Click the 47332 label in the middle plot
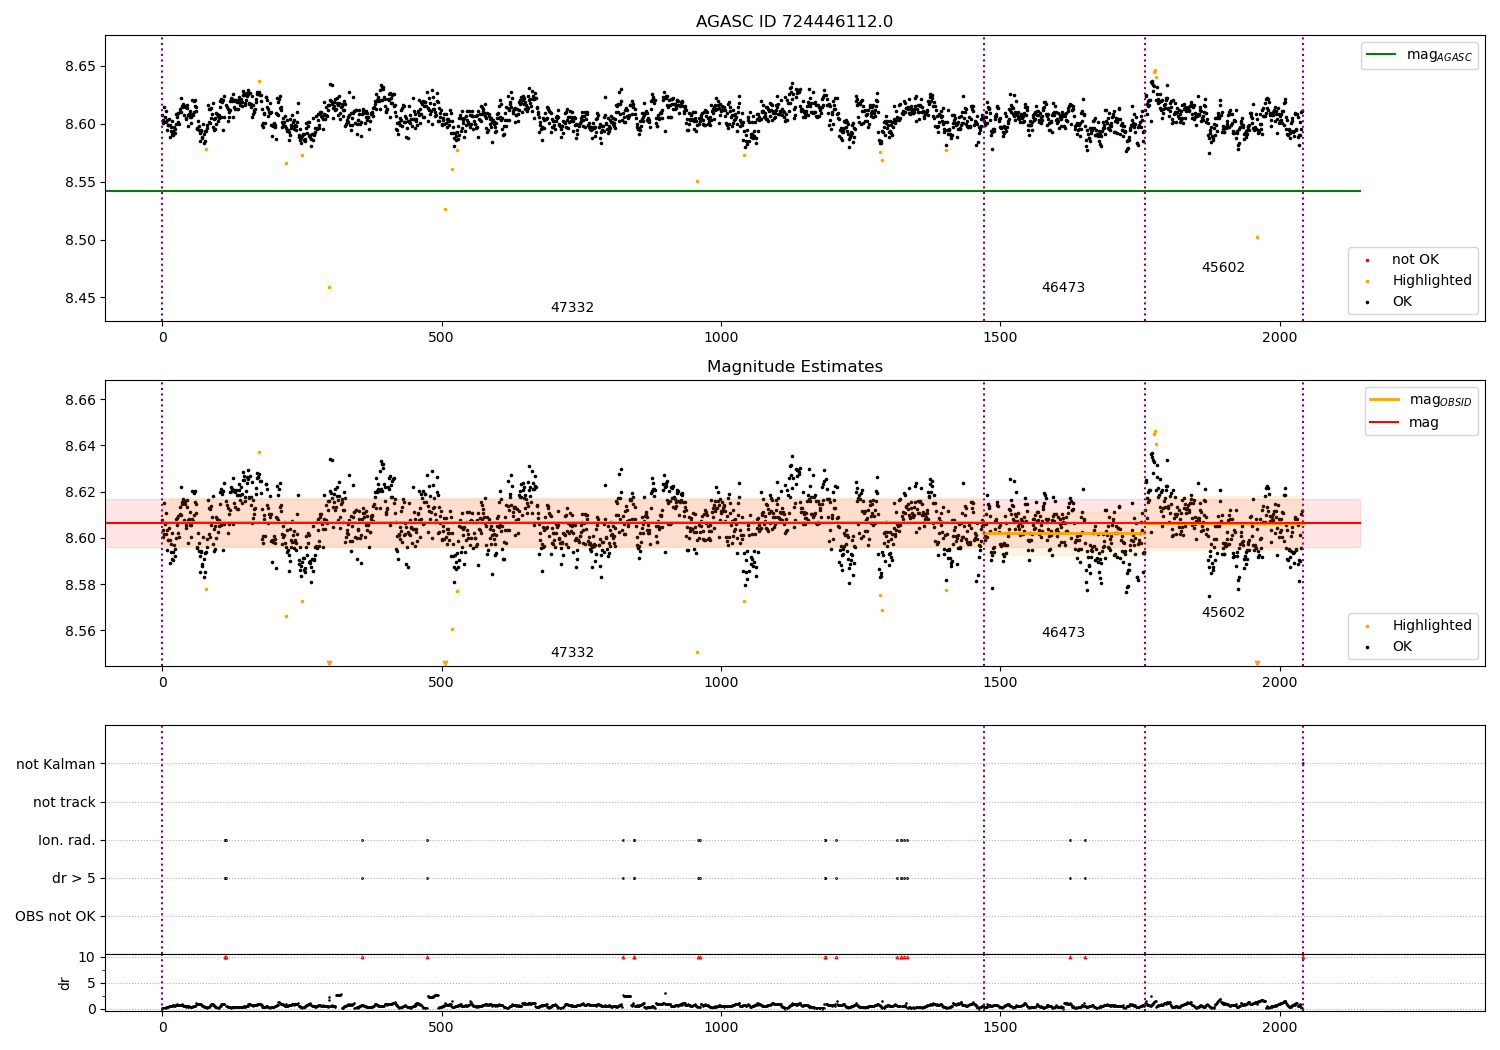Image resolution: width=1500 pixels, height=1050 pixels. click(572, 653)
